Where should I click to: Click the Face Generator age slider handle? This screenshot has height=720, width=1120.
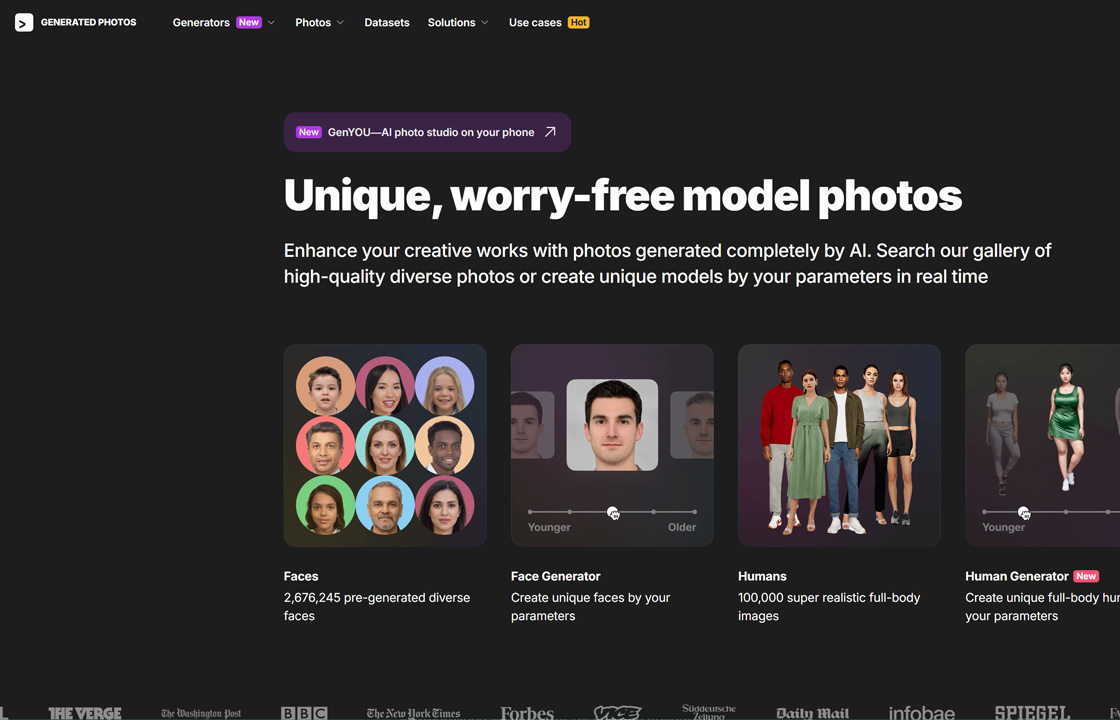click(x=612, y=512)
